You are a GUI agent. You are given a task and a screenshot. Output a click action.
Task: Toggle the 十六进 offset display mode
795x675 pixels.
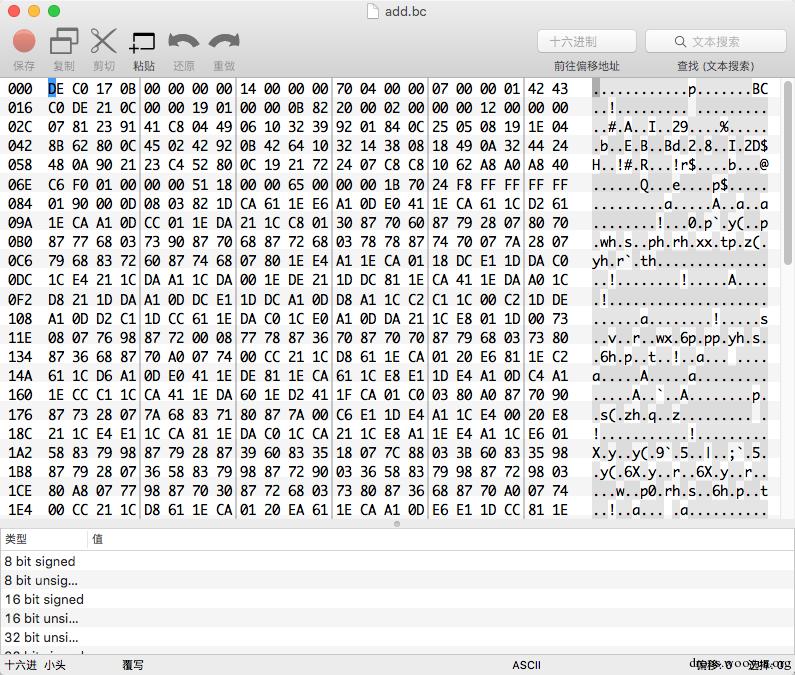point(21,665)
